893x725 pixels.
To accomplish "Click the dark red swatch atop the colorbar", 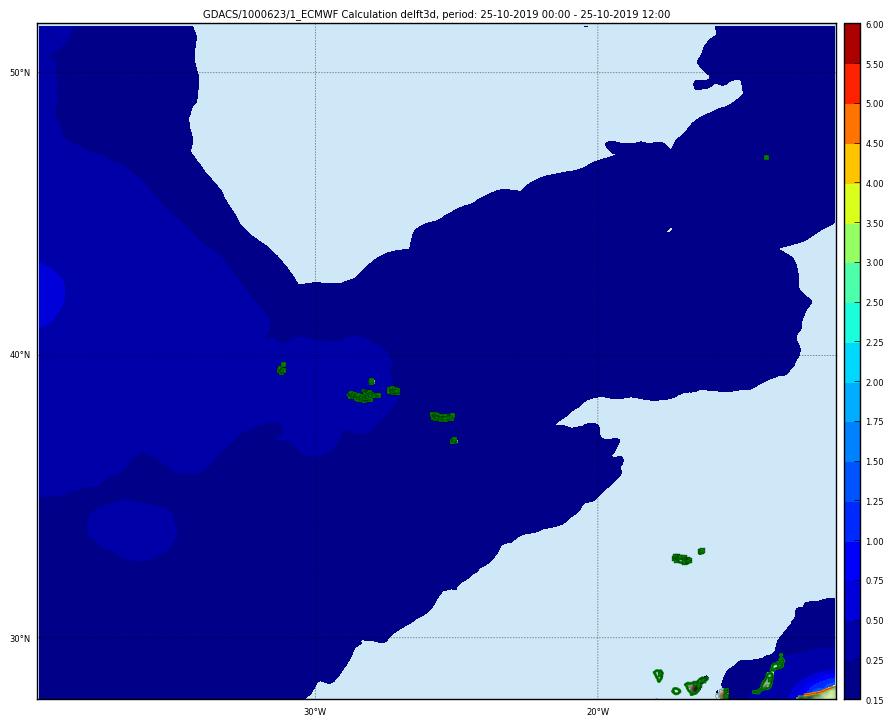I will pyautogui.click(x=851, y=43).
